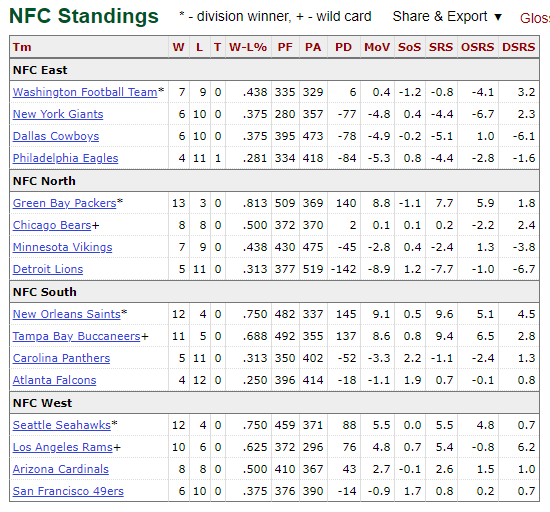Click Packers' .813 win percentage cell

coord(248,203)
